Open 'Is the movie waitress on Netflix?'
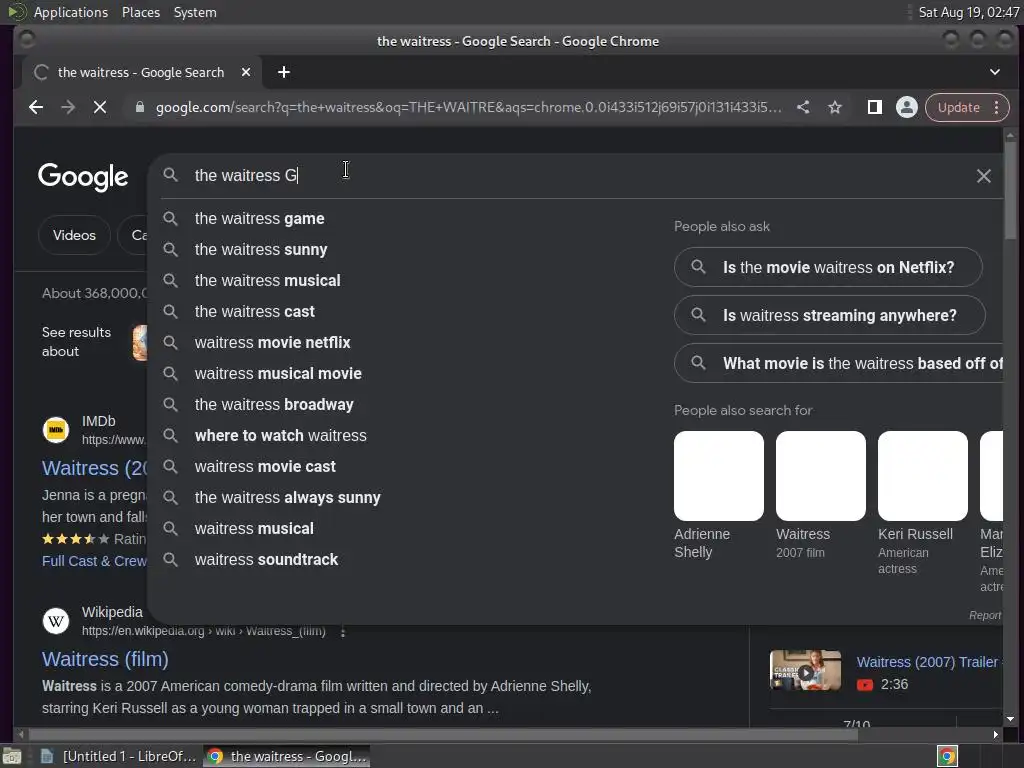The image size is (1024, 768). coord(828,267)
